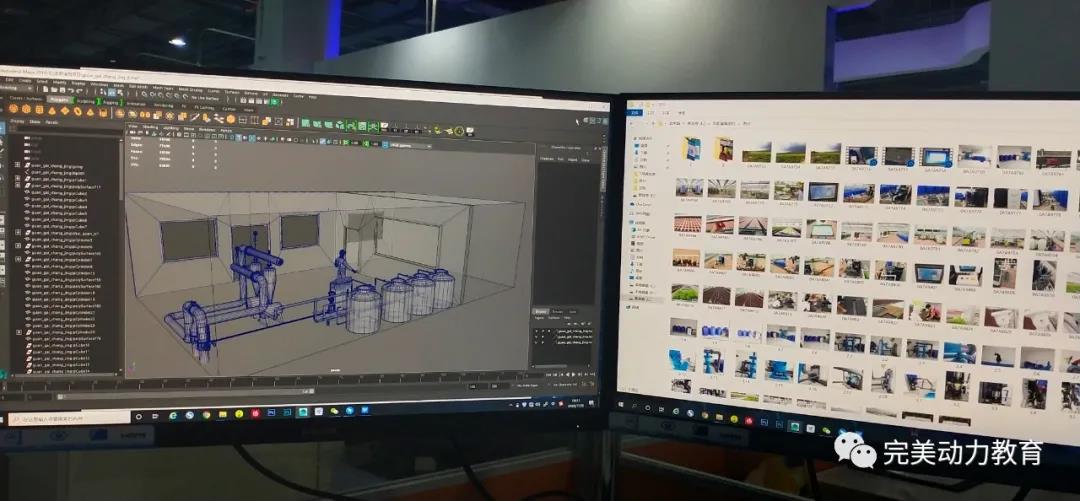Open the viewport Lighting menu
The width and height of the screenshot is (1080, 501).
170,128
